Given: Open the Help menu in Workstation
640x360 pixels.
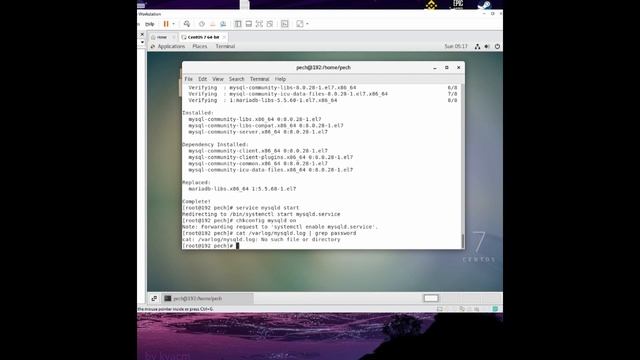Looking at the screenshot, I should (150, 24).
